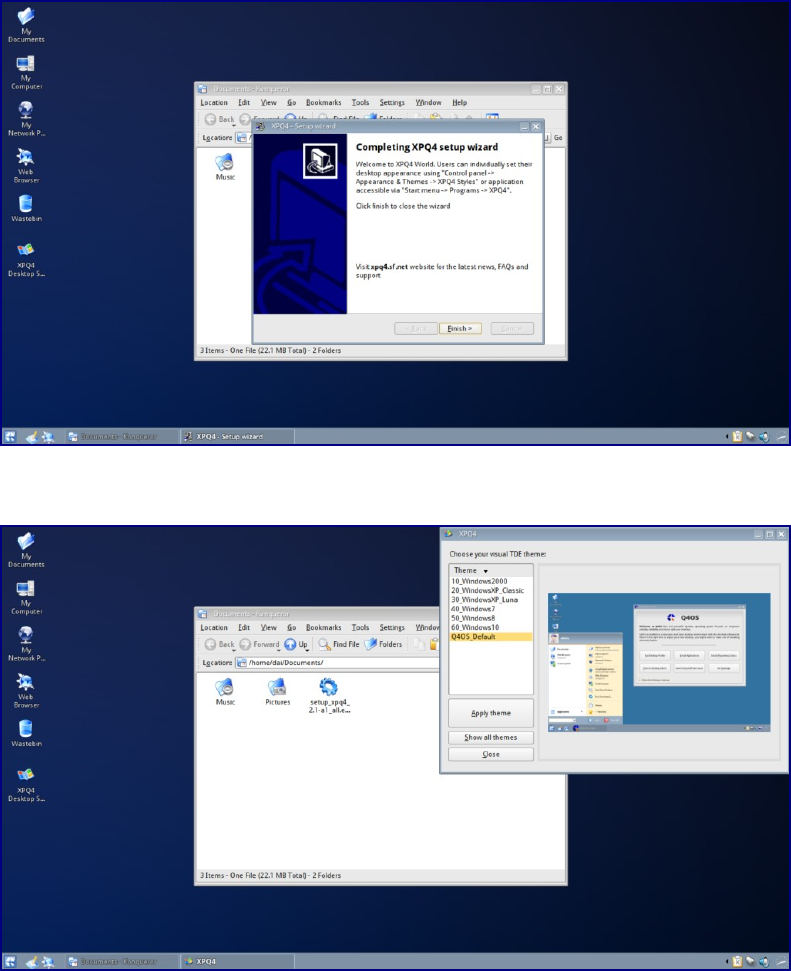The height and width of the screenshot is (971, 791).
Task: Click clipboard tray icon on desktop with theme window
Action: (x=737, y=962)
